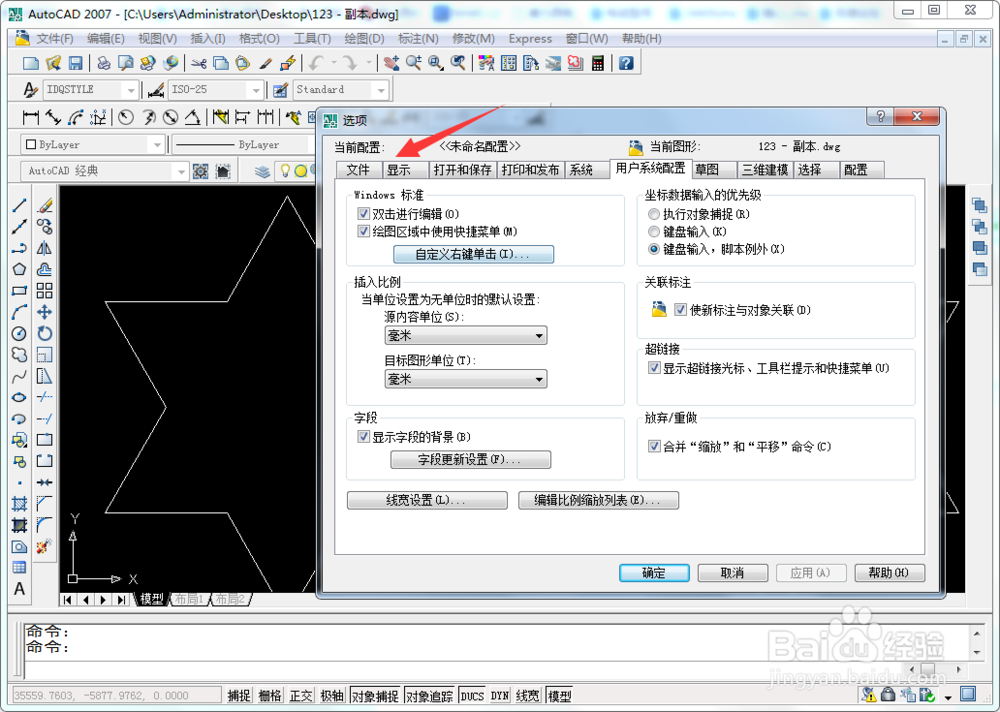Select the Mirror modify tool
The height and width of the screenshot is (712, 1000).
coord(45,248)
